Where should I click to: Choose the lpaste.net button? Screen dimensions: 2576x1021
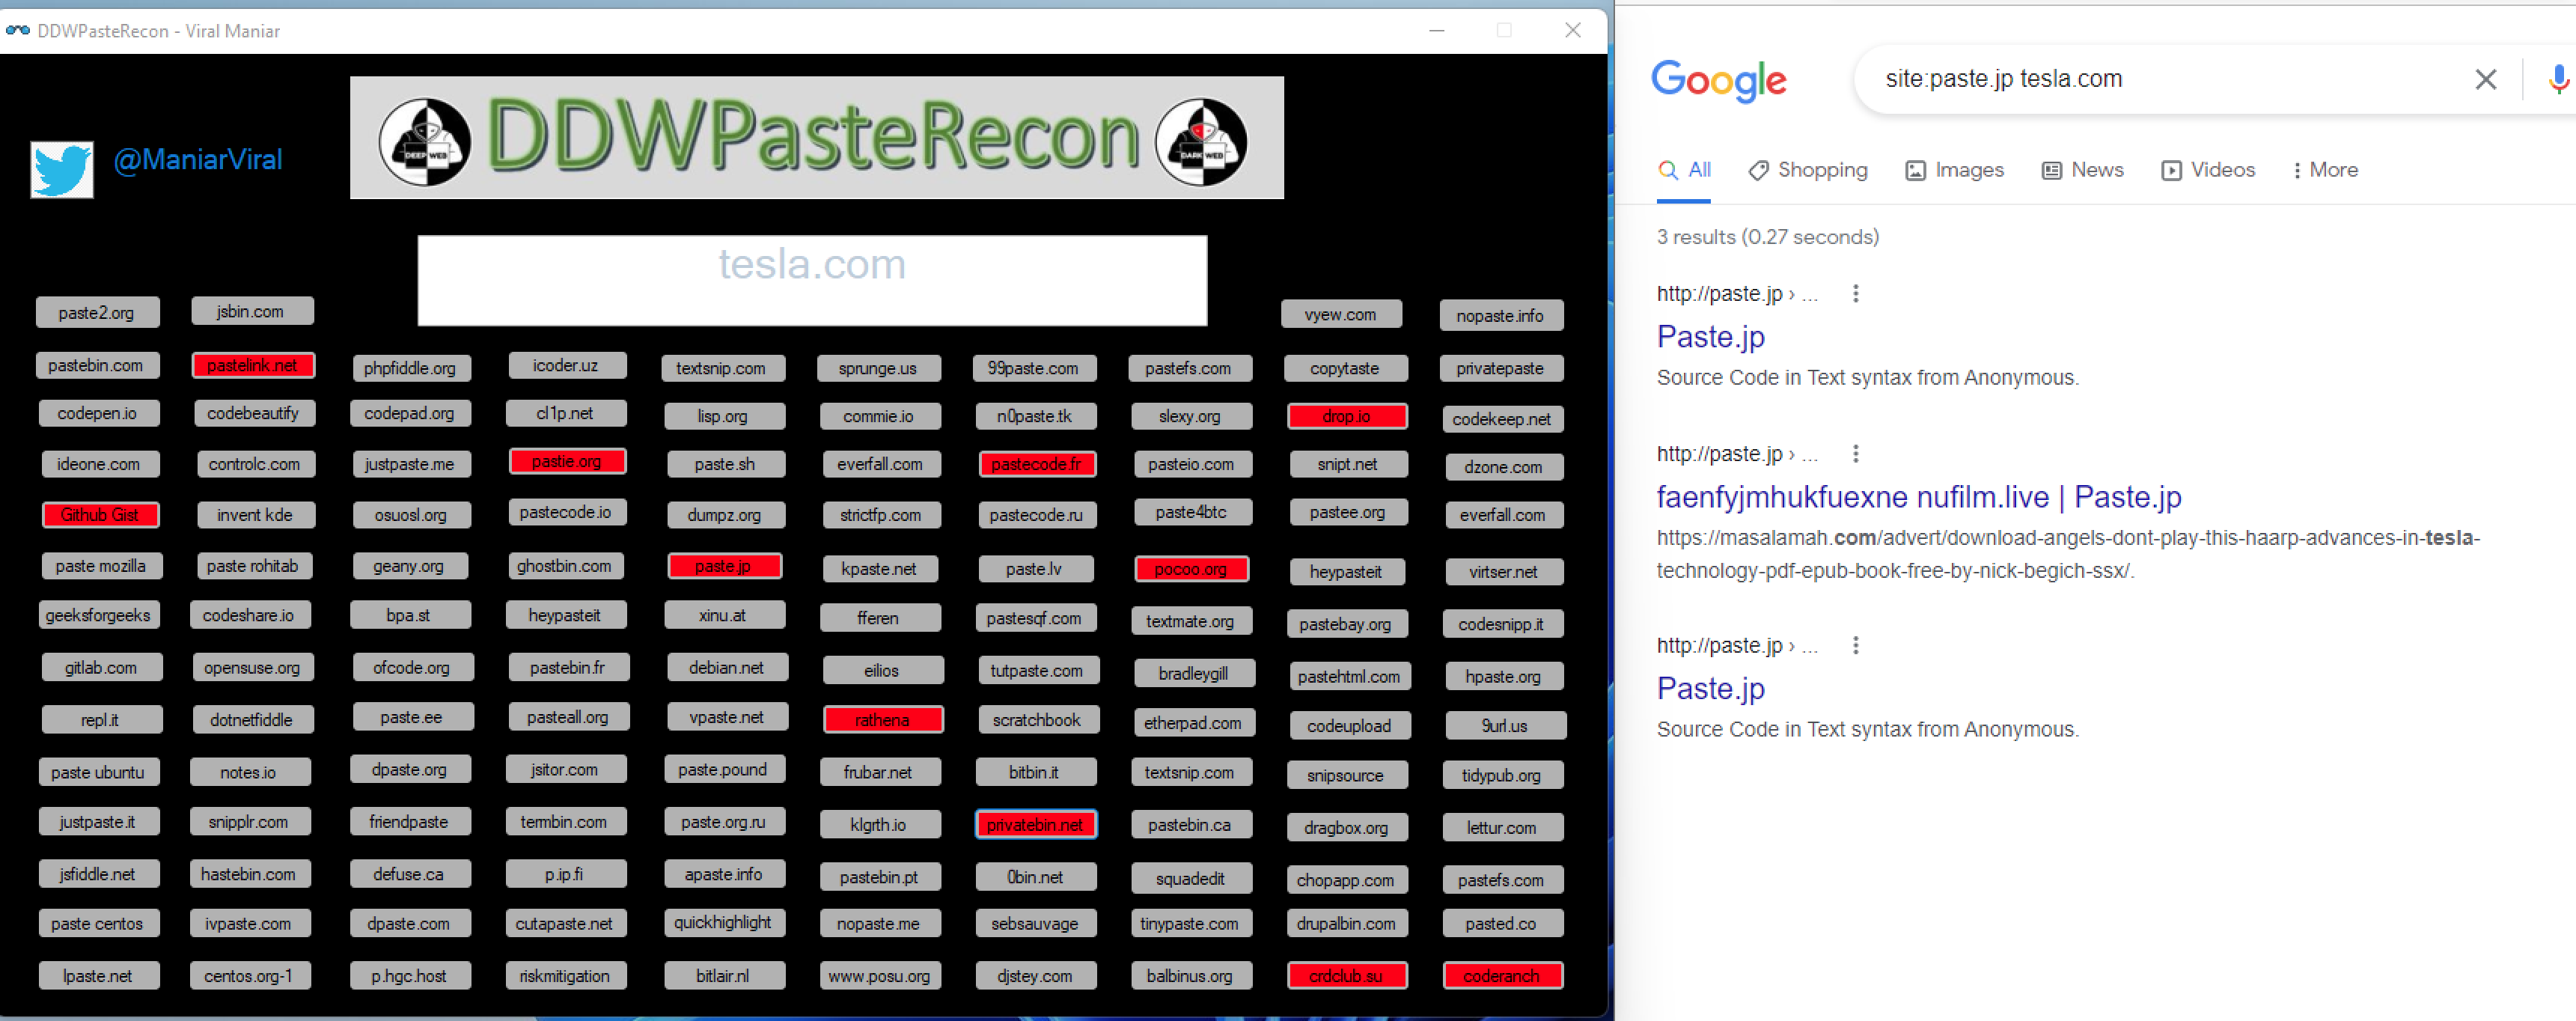click(x=98, y=975)
